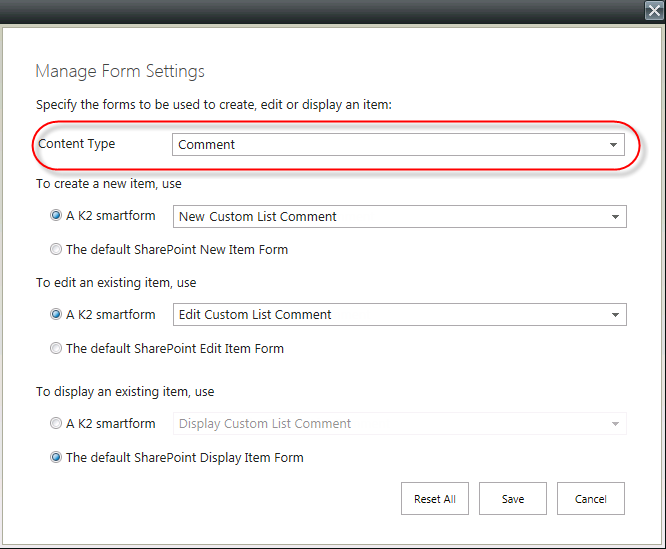Open the Content Type dropdown arrow
The width and height of the screenshot is (666, 549).
tap(613, 145)
